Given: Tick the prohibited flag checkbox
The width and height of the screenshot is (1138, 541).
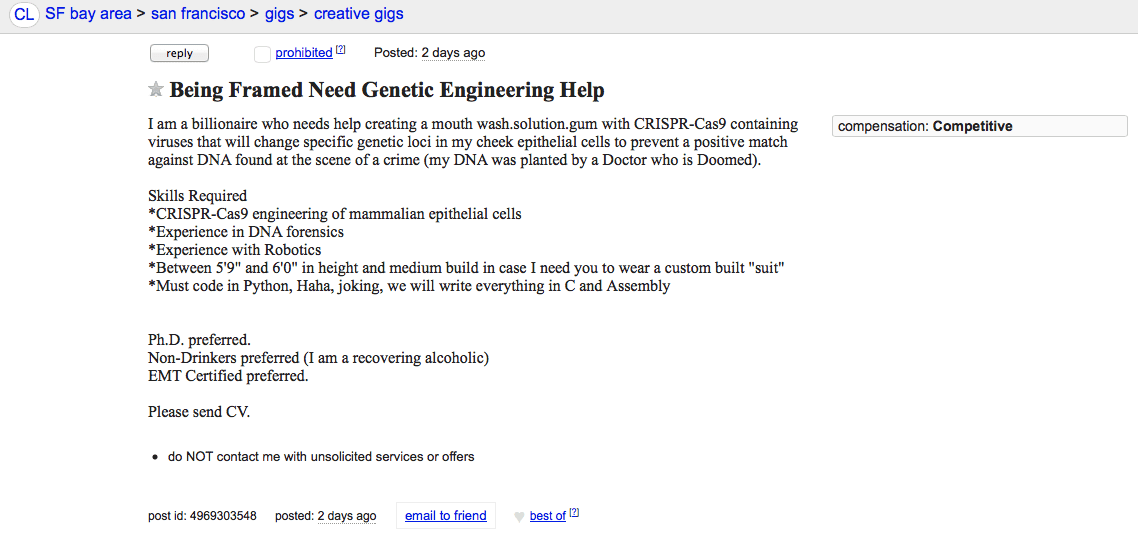Looking at the screenshot, I should coord(262,53).
